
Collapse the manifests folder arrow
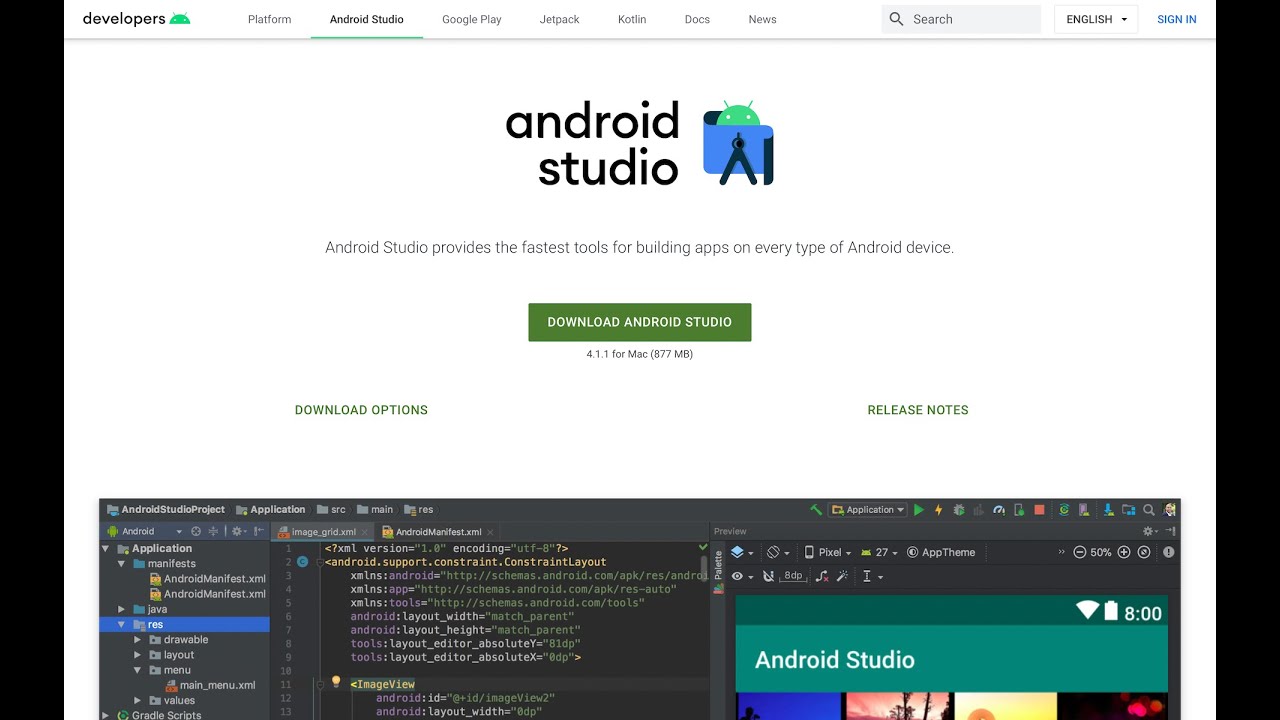coord(122,564)
